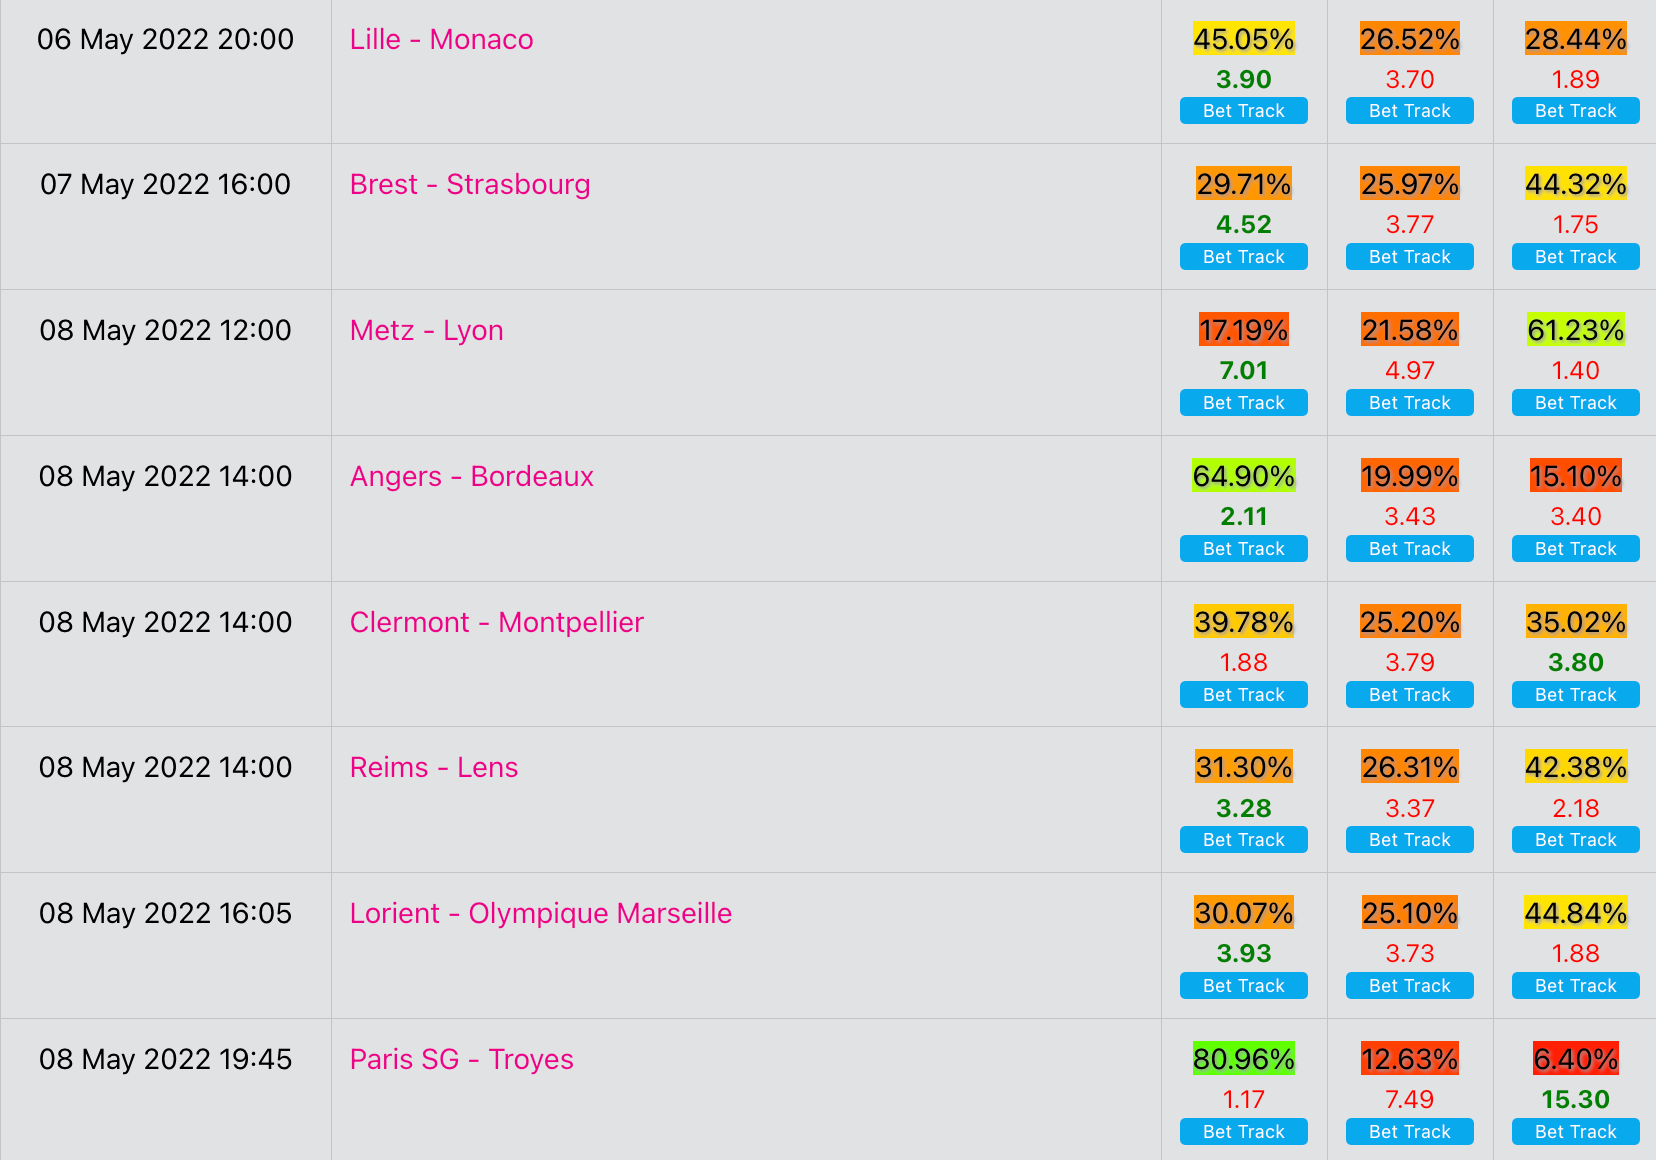
Task: Open the Angers - Bordeaux match link
Action: pos(471,477)
